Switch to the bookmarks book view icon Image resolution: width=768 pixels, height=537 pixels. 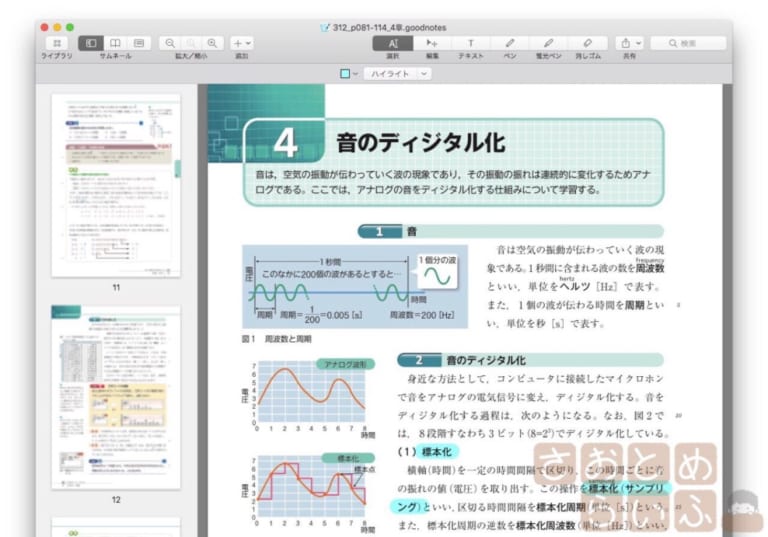point(115,43)
